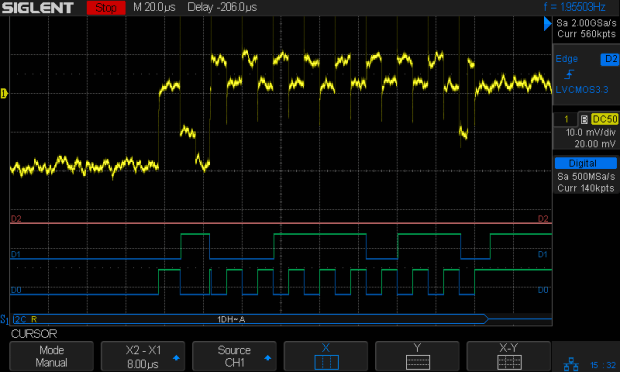The height and width of the screenshot is (372, 620).
Task: Click the CURSOR menu title
Action: 34,334
